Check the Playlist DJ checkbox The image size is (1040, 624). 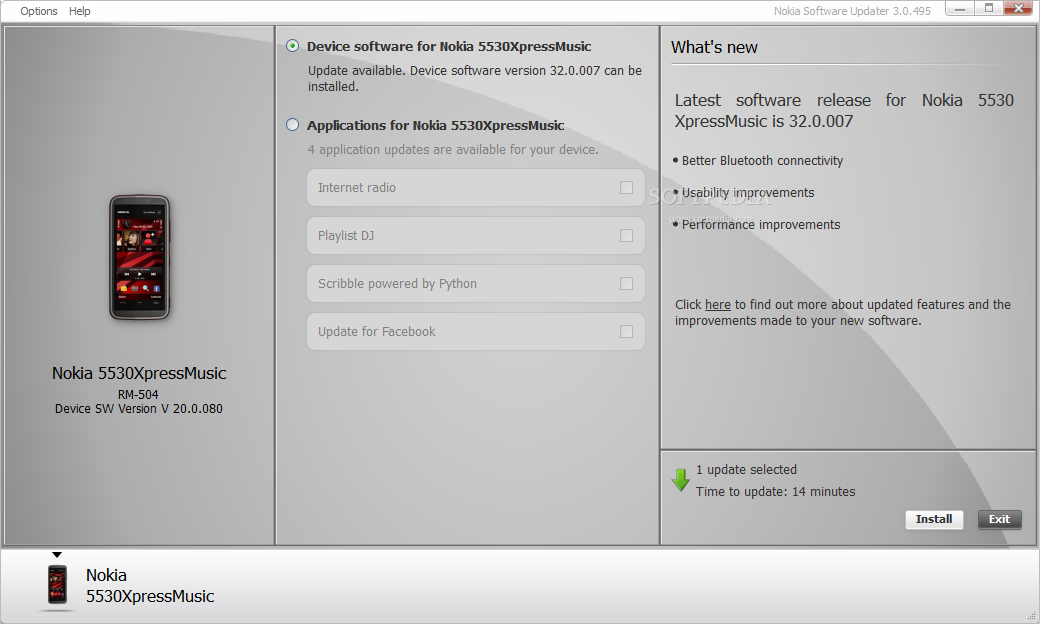(626, 235)
